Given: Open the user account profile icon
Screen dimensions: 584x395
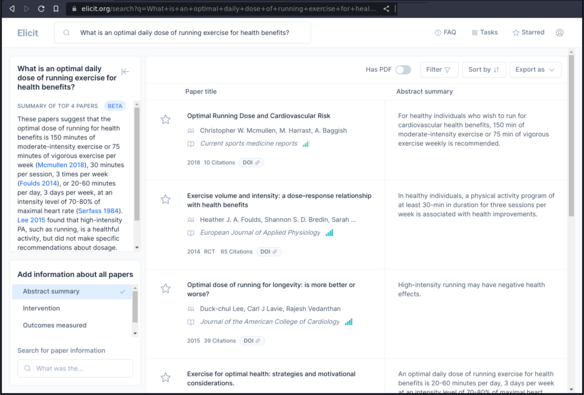Looking at the screenshot, I should click(x=559, y=33).
